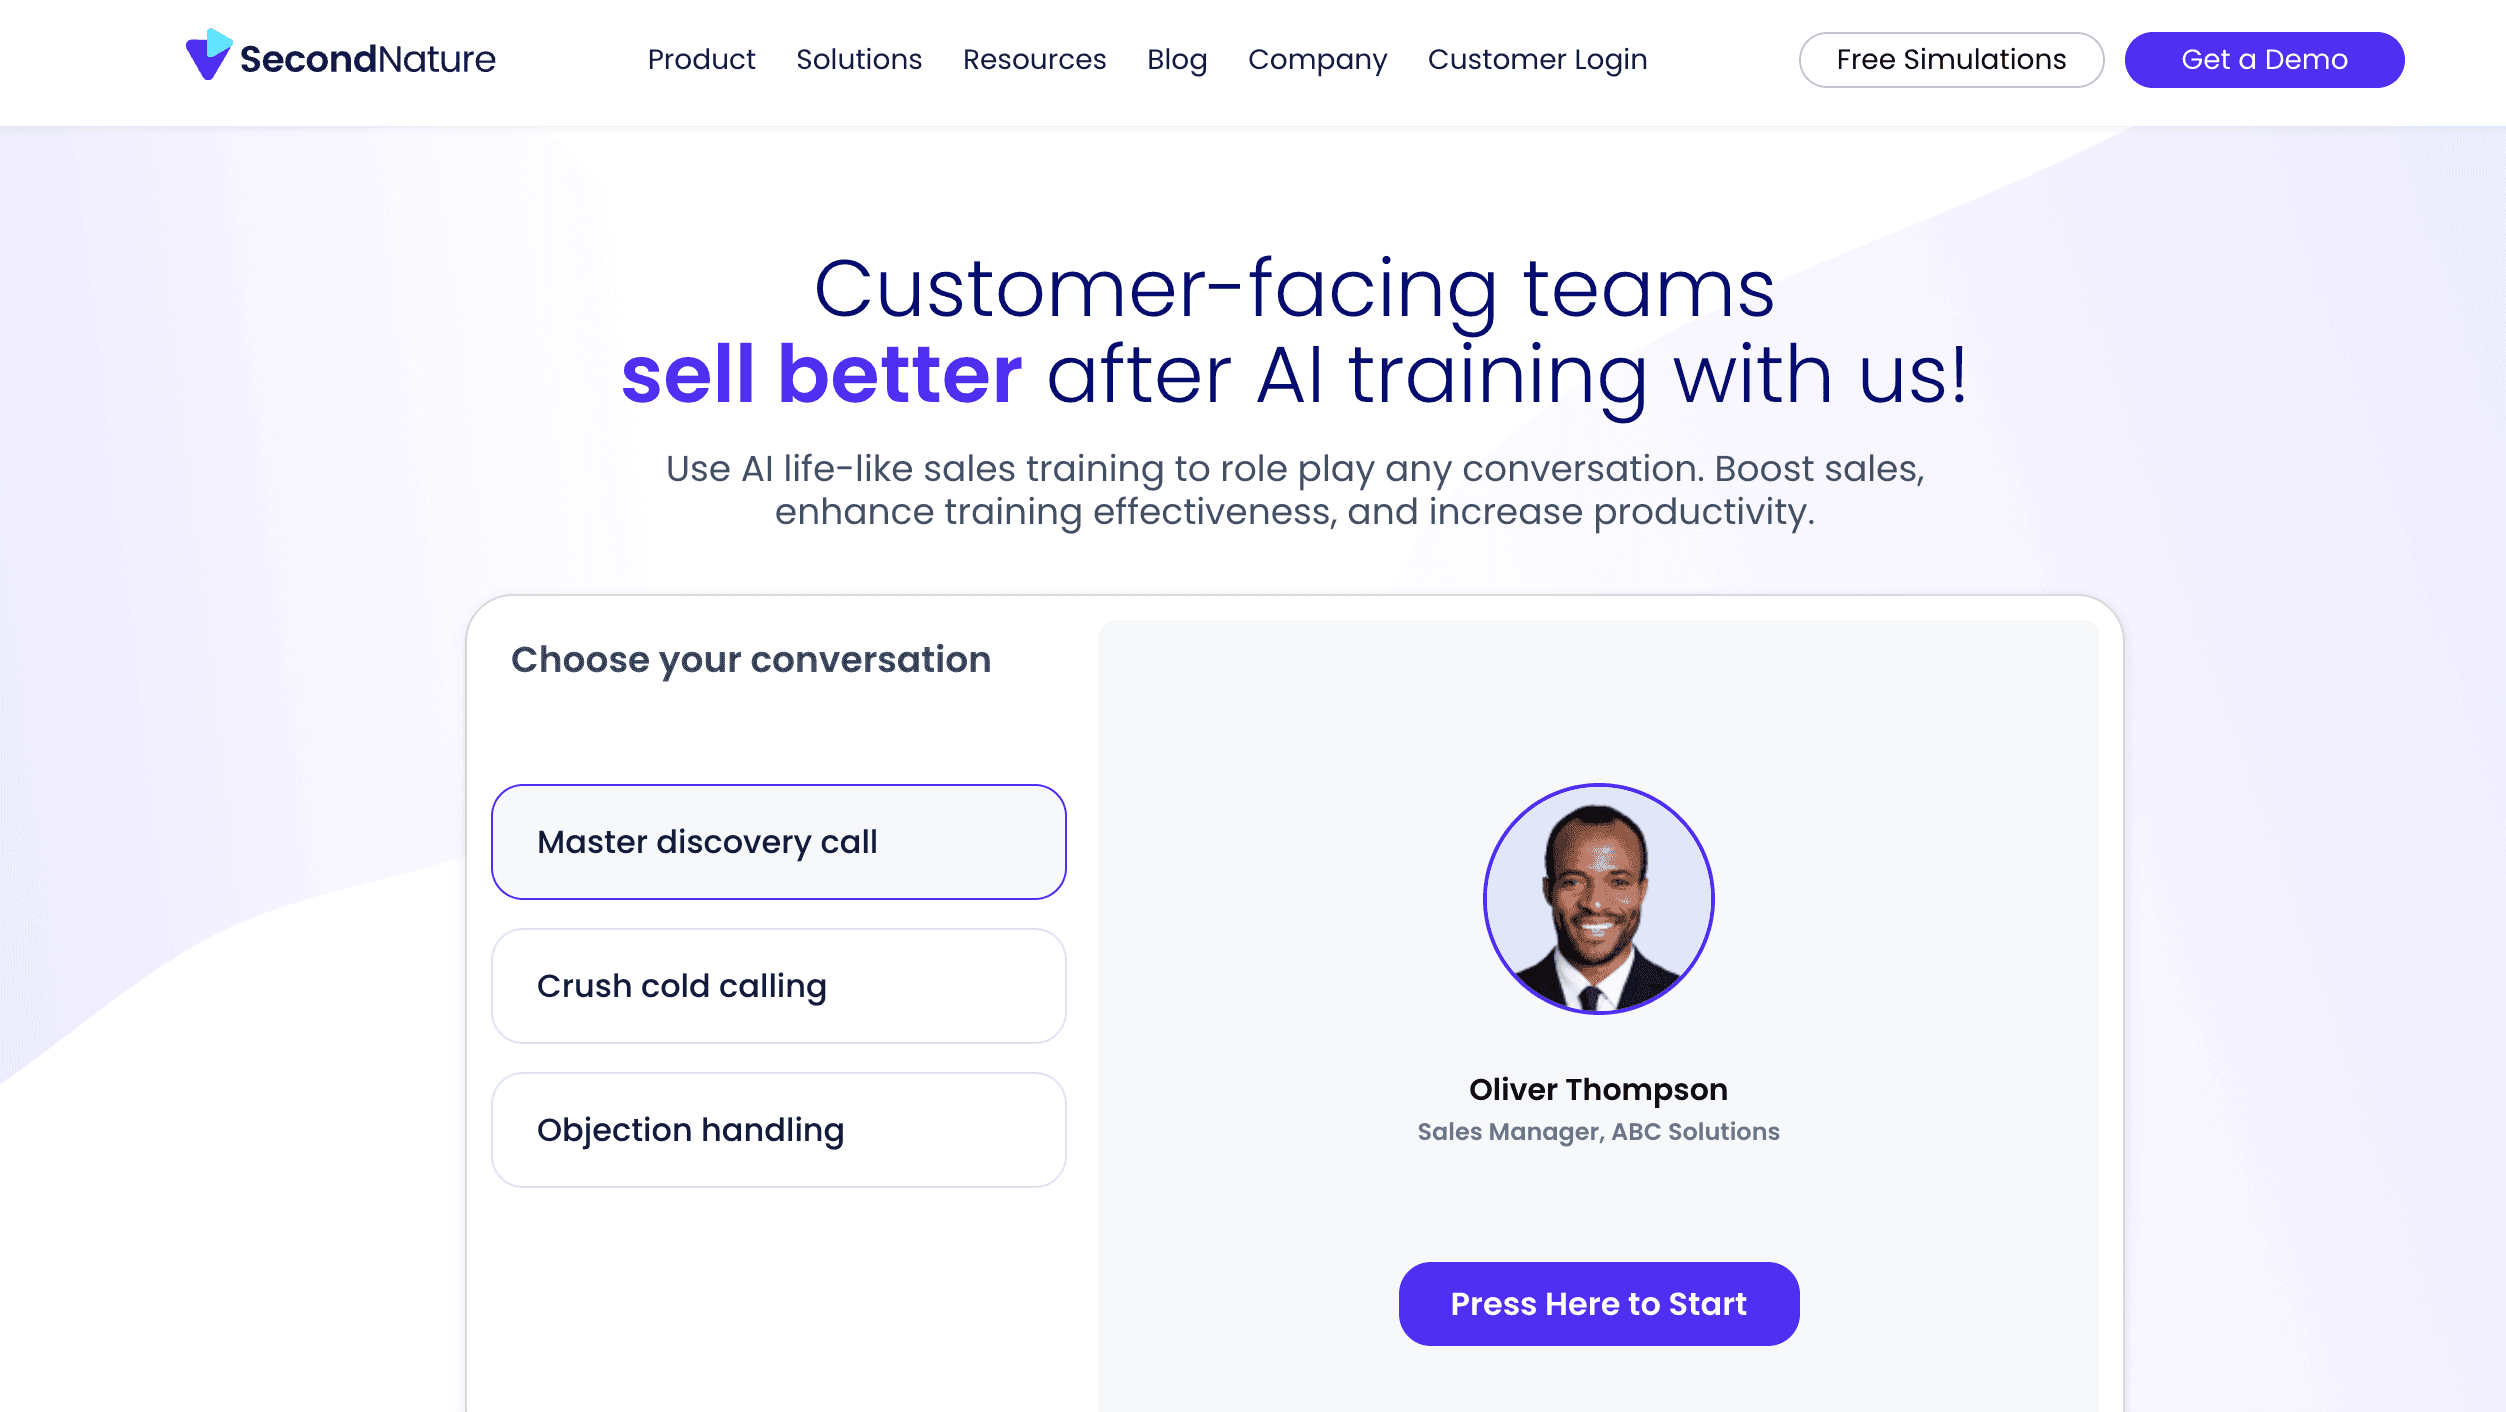Click the Product menu item

pyautogui.click(x=701, y=60)
